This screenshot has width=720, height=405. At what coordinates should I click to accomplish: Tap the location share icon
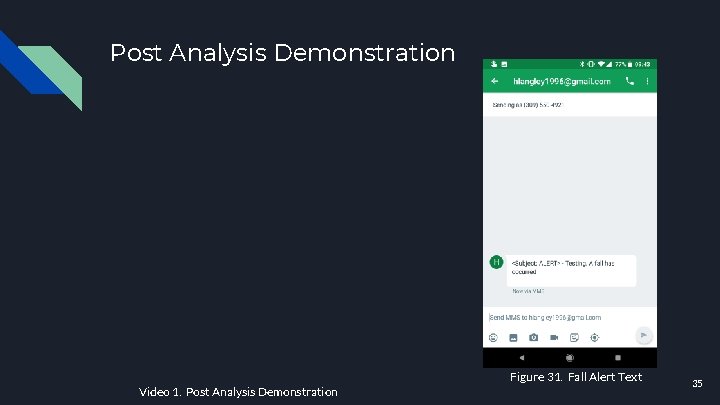[595, 338]
